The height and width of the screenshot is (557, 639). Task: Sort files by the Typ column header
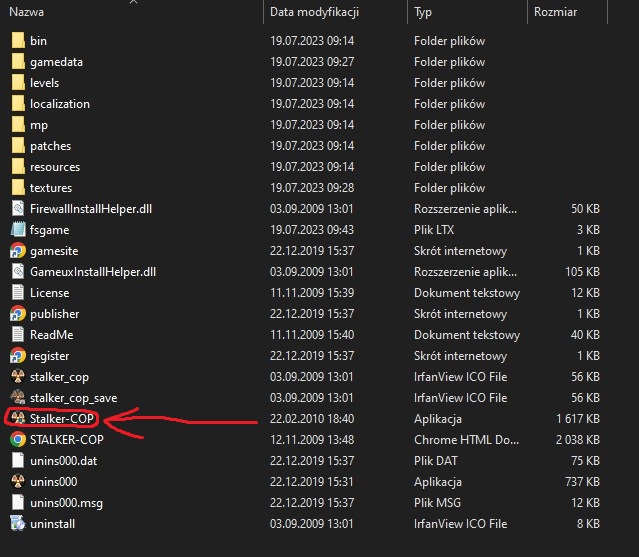423,12
